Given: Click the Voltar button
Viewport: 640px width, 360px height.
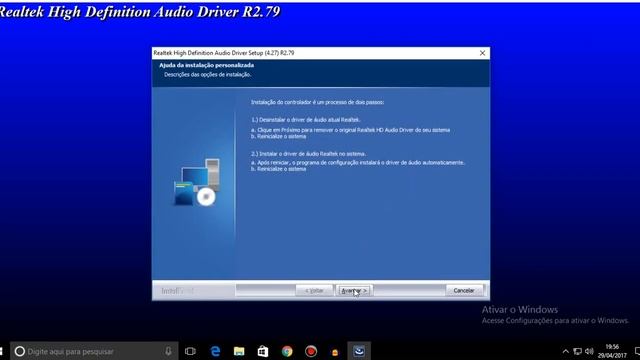Looking at the screenshot, I should 314,291.
